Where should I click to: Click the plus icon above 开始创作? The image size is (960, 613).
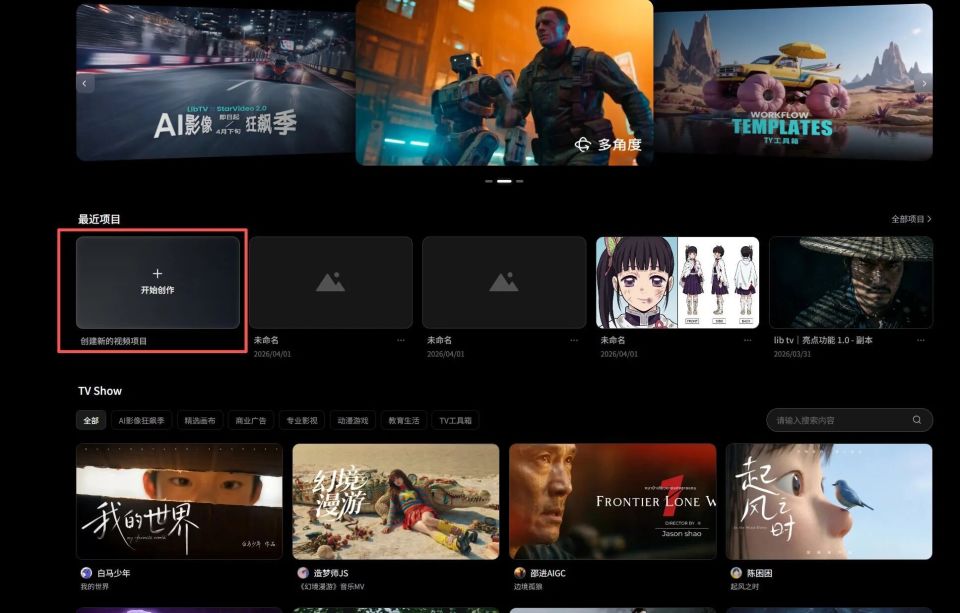coord(157,274)
